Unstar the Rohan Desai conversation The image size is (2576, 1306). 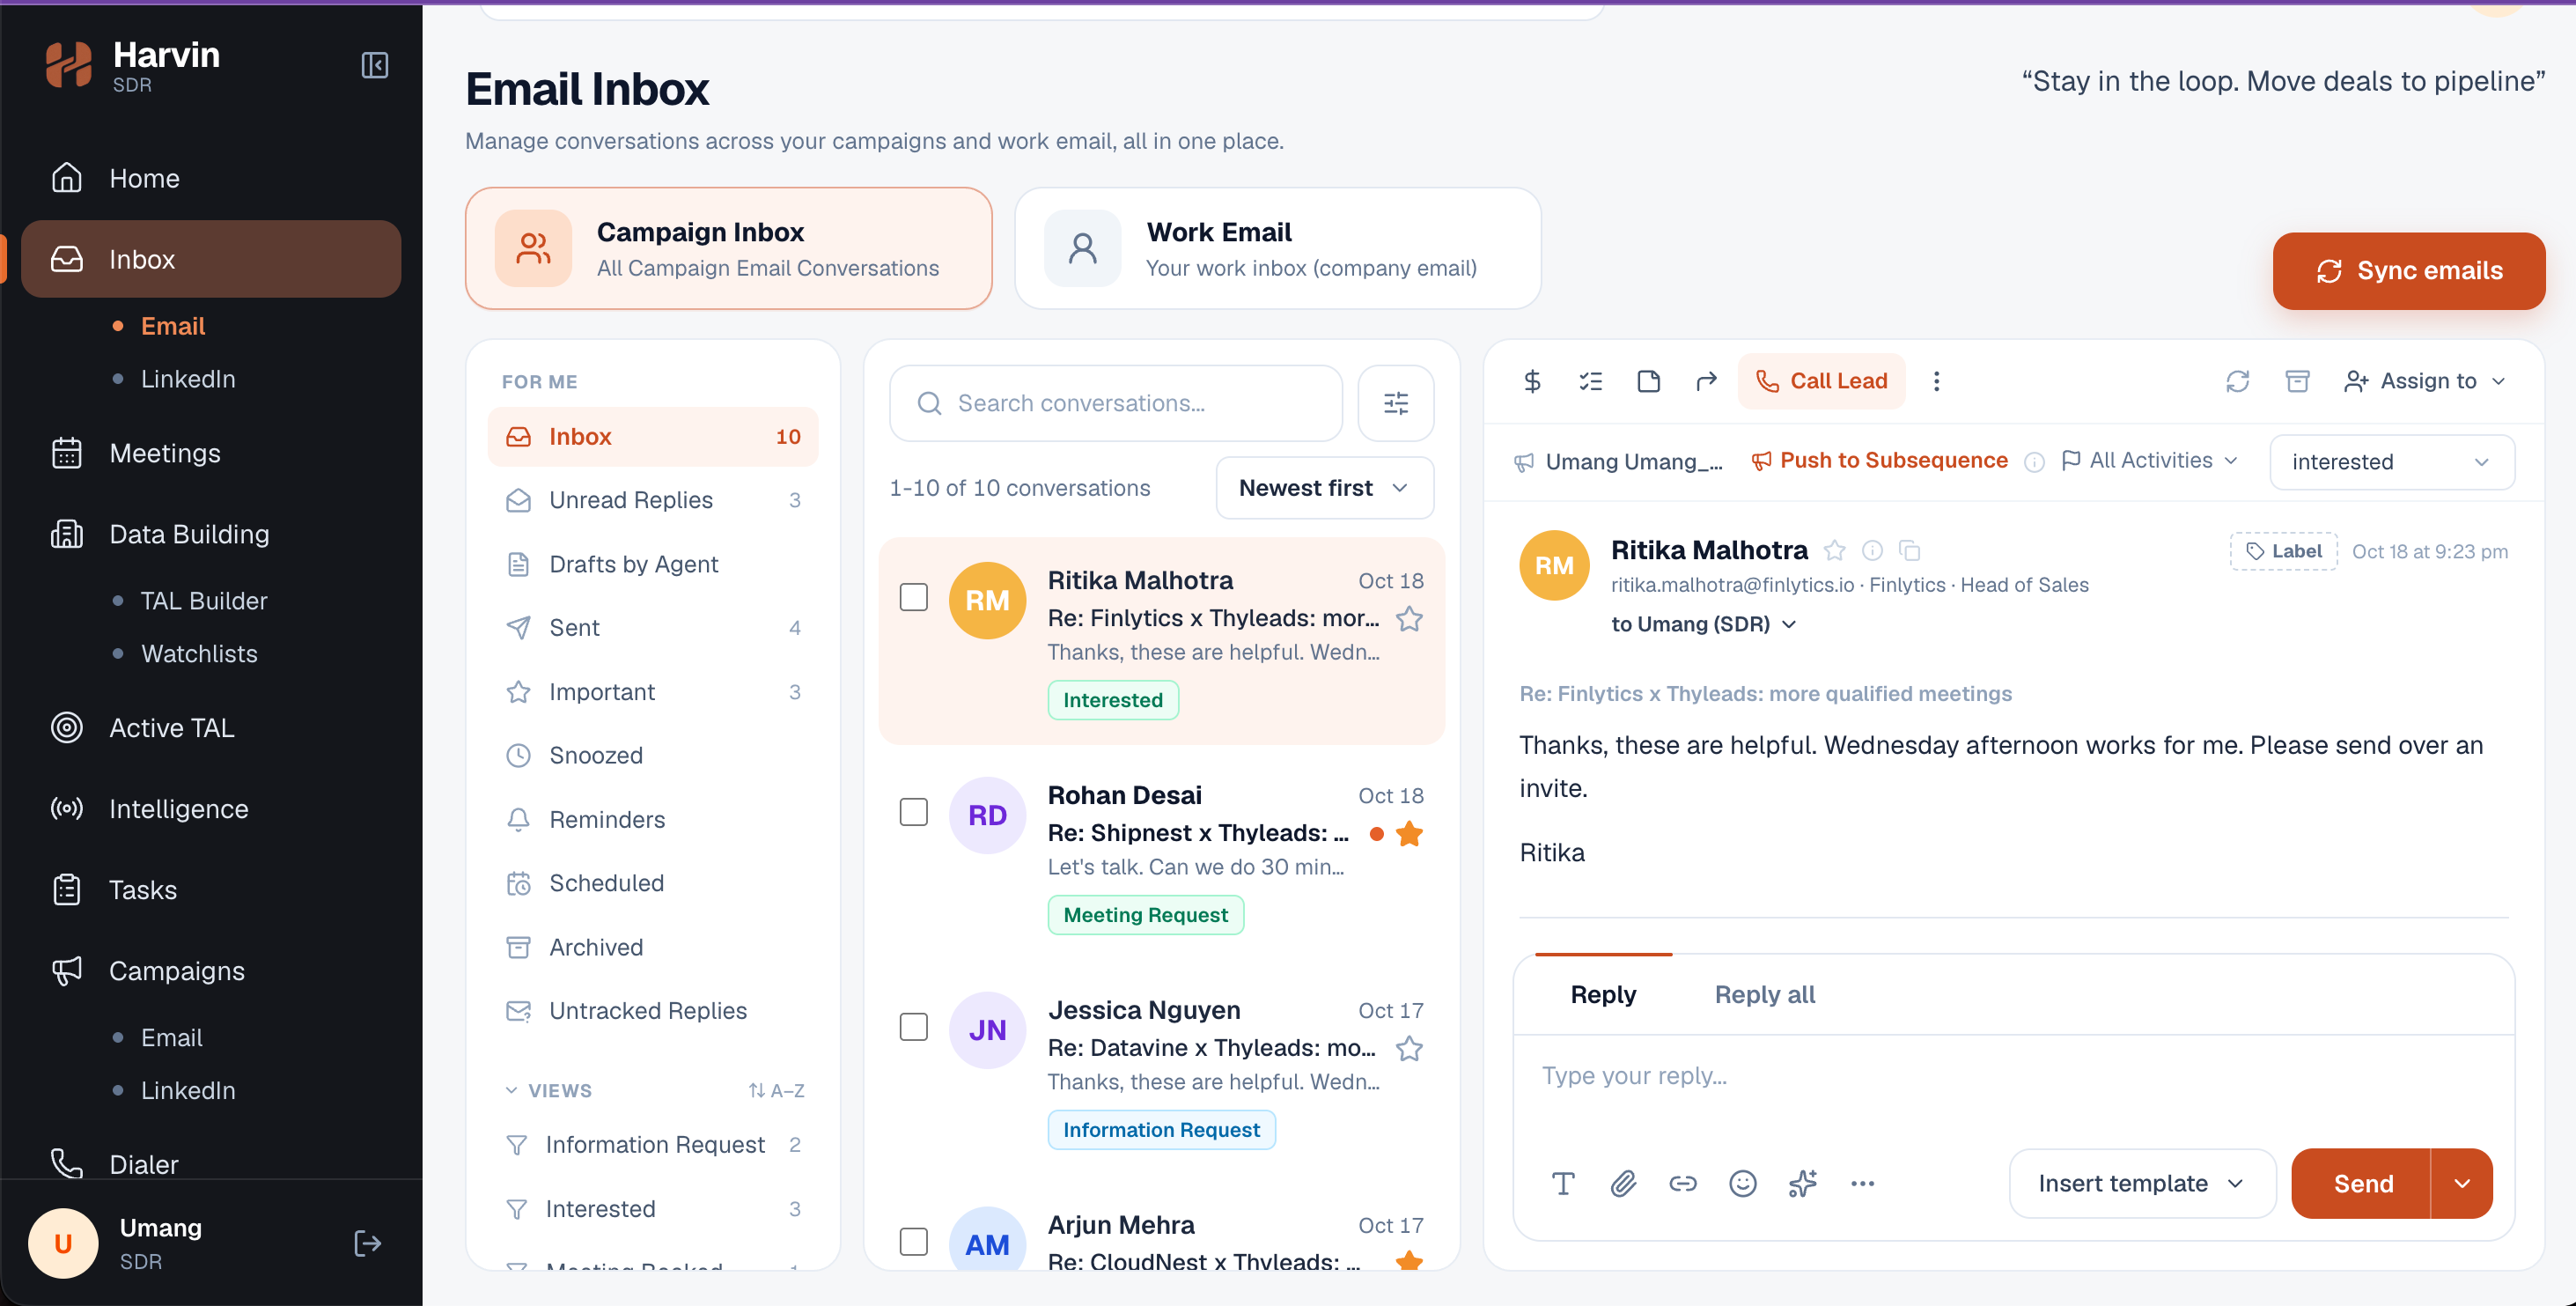(x=1409, y=833)
